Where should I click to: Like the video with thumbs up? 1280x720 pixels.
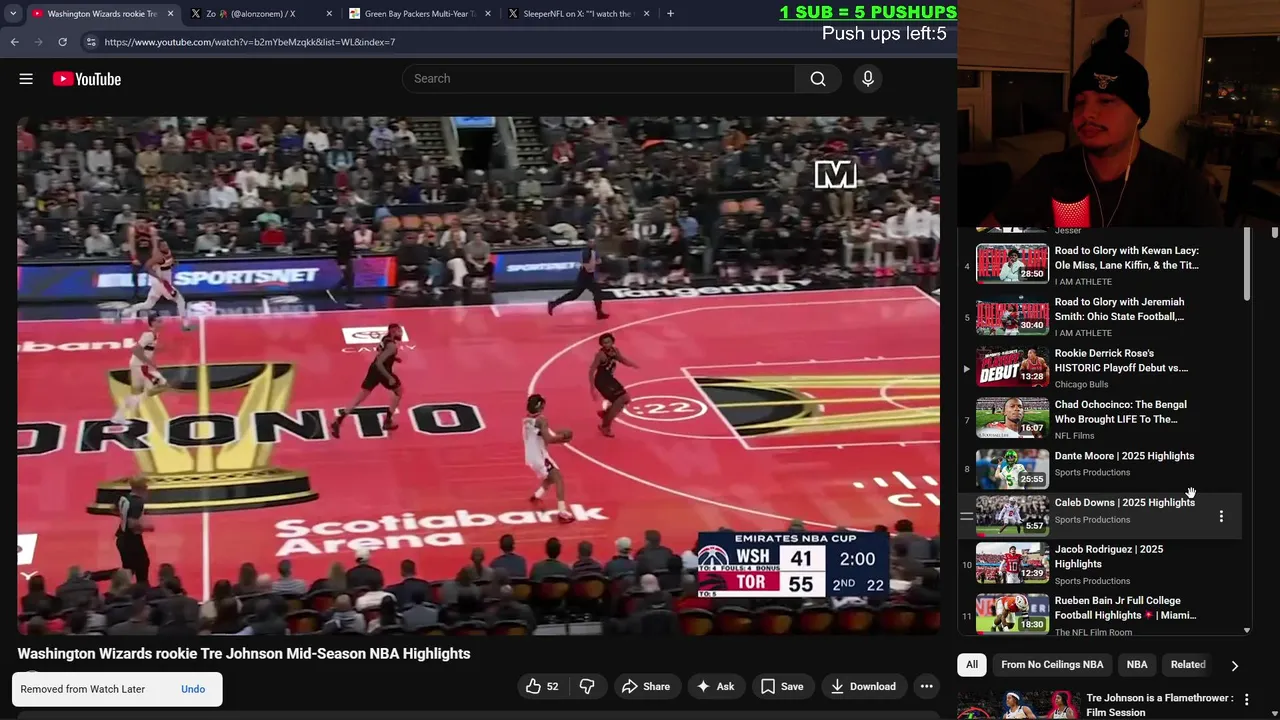coord(542,686)
